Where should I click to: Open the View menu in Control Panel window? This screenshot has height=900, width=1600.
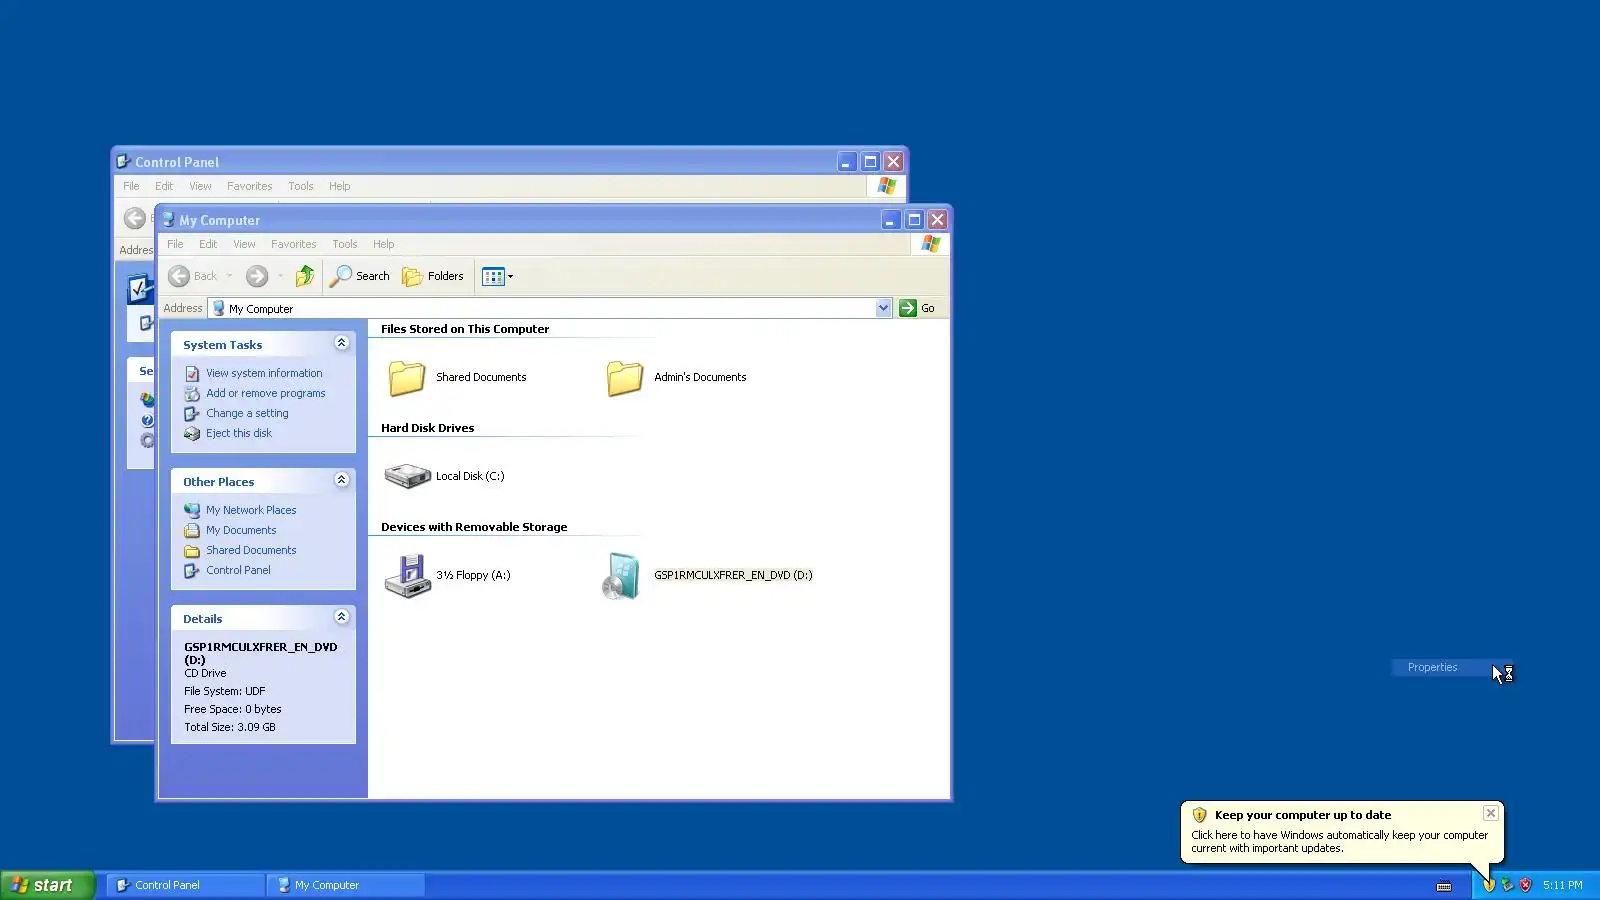[200, 186]
